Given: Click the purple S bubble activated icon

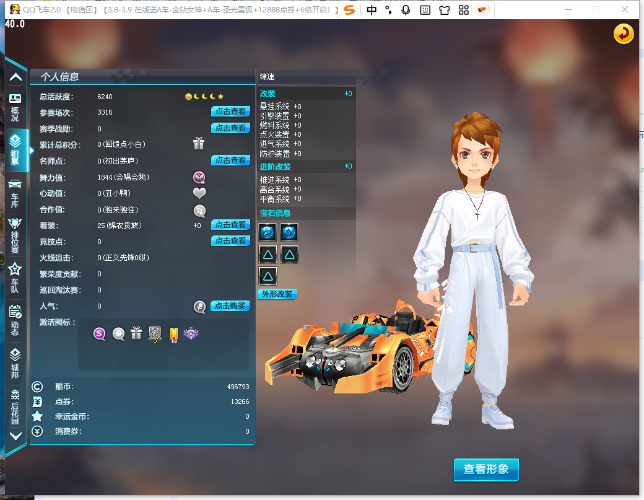Looking at the screenshot, I should tap(99, 334).
